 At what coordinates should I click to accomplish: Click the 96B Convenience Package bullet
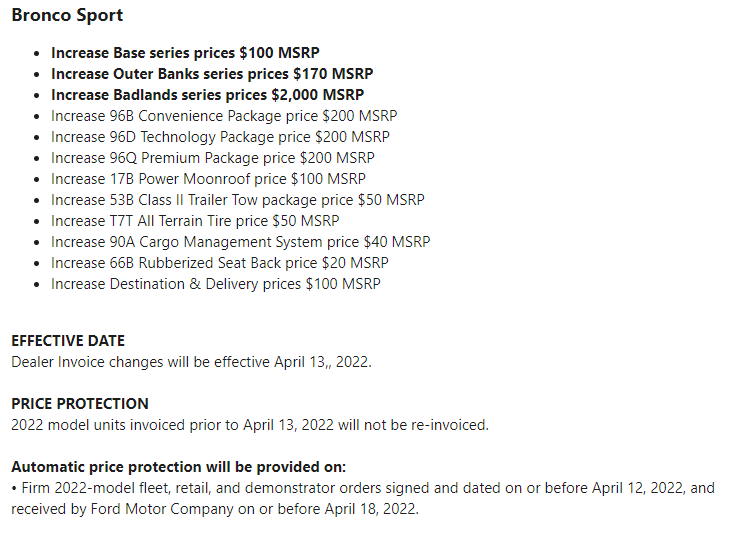(224, 116)
